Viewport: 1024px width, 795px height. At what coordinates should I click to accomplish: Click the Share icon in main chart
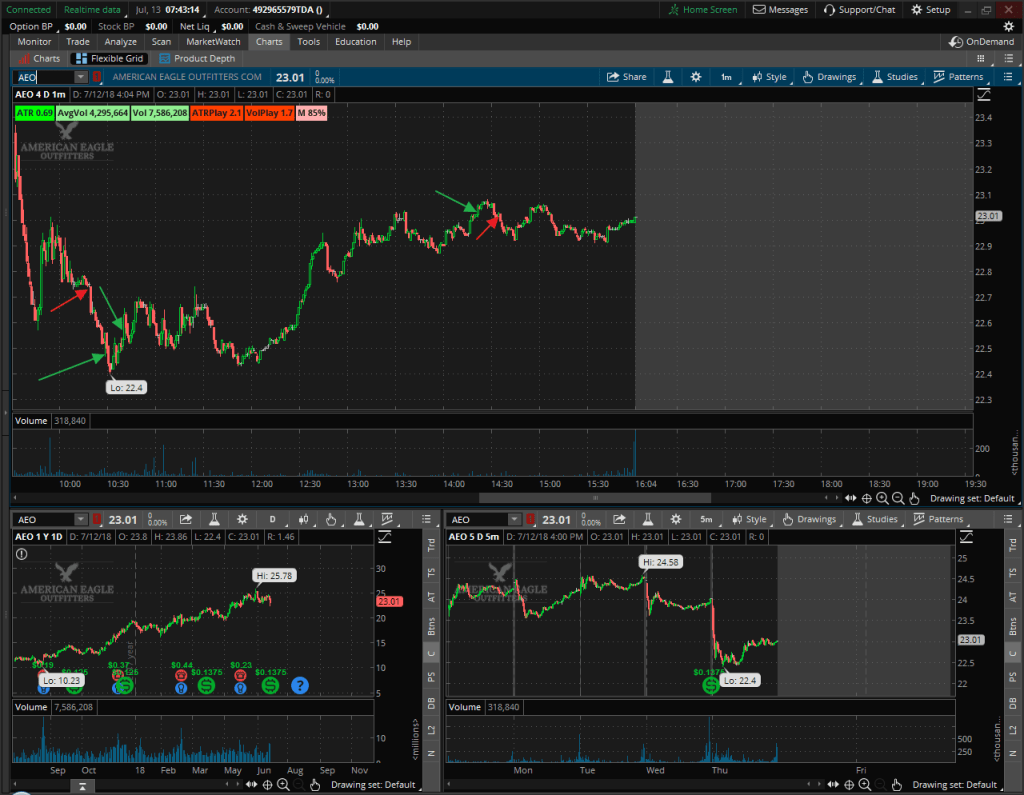click(x=627, y=77)
